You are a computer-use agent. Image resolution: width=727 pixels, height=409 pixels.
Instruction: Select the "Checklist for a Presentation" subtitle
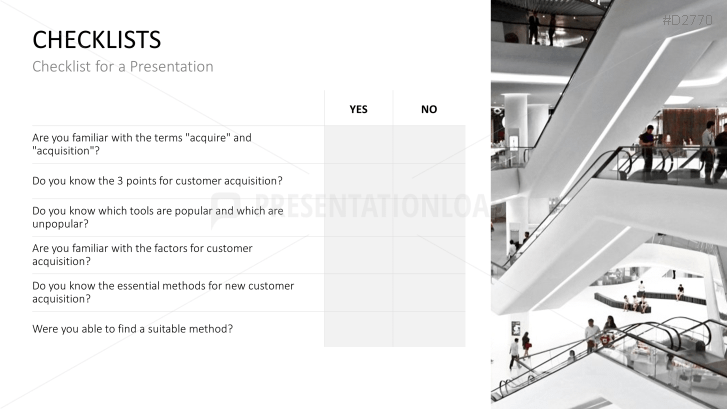(x=123, y=67)
